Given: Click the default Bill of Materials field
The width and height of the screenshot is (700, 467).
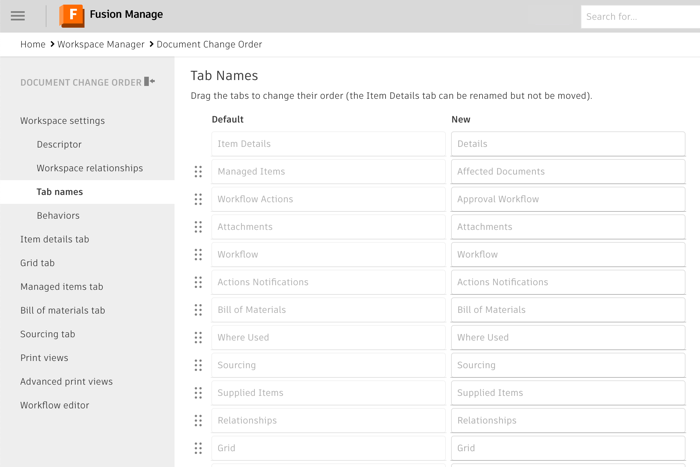Looking at the screenshot, I should [328, 310].
